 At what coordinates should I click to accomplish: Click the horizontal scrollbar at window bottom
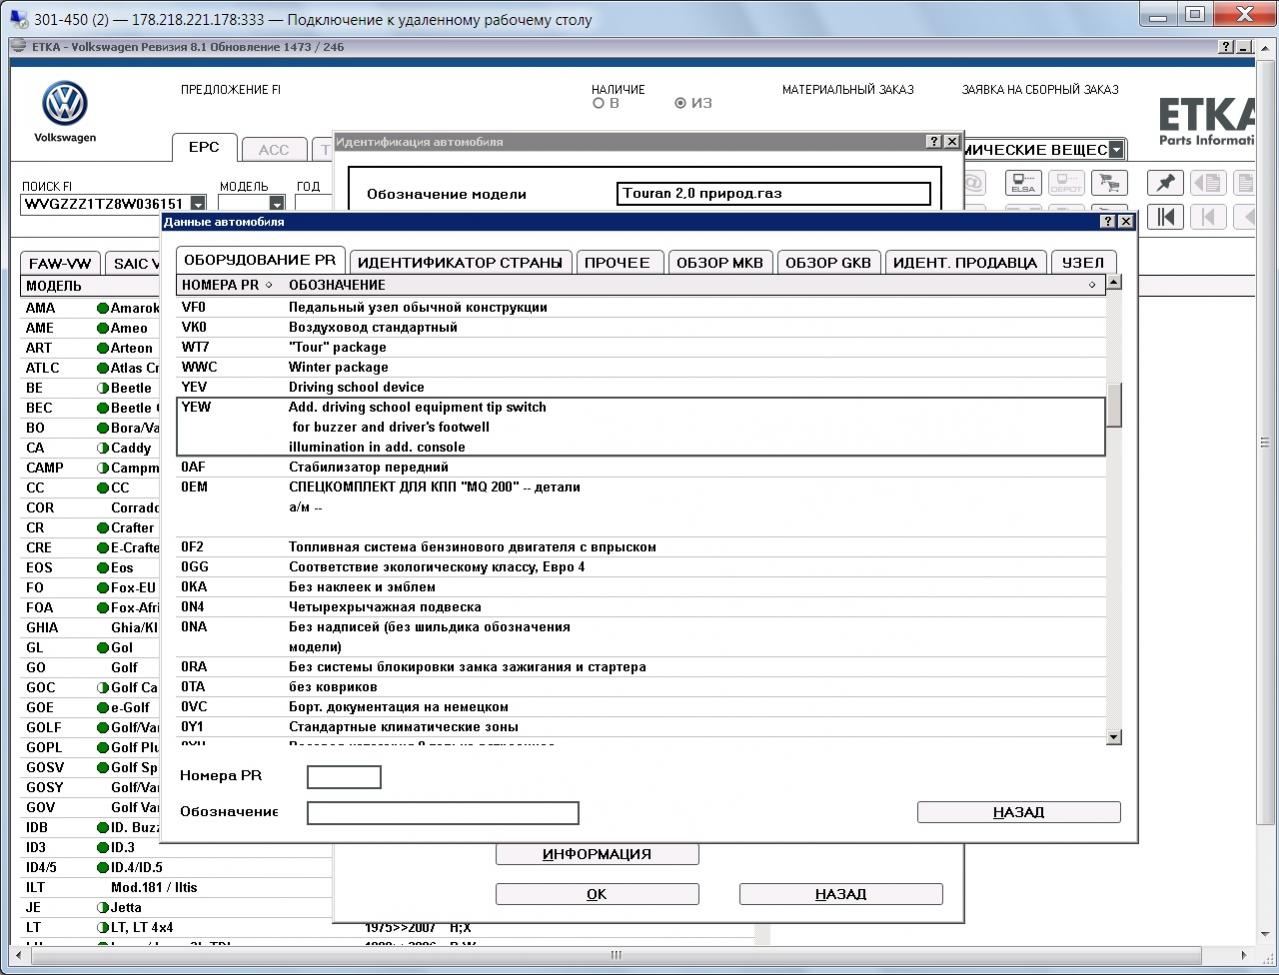pyautogui.click(x=616, y=955)
